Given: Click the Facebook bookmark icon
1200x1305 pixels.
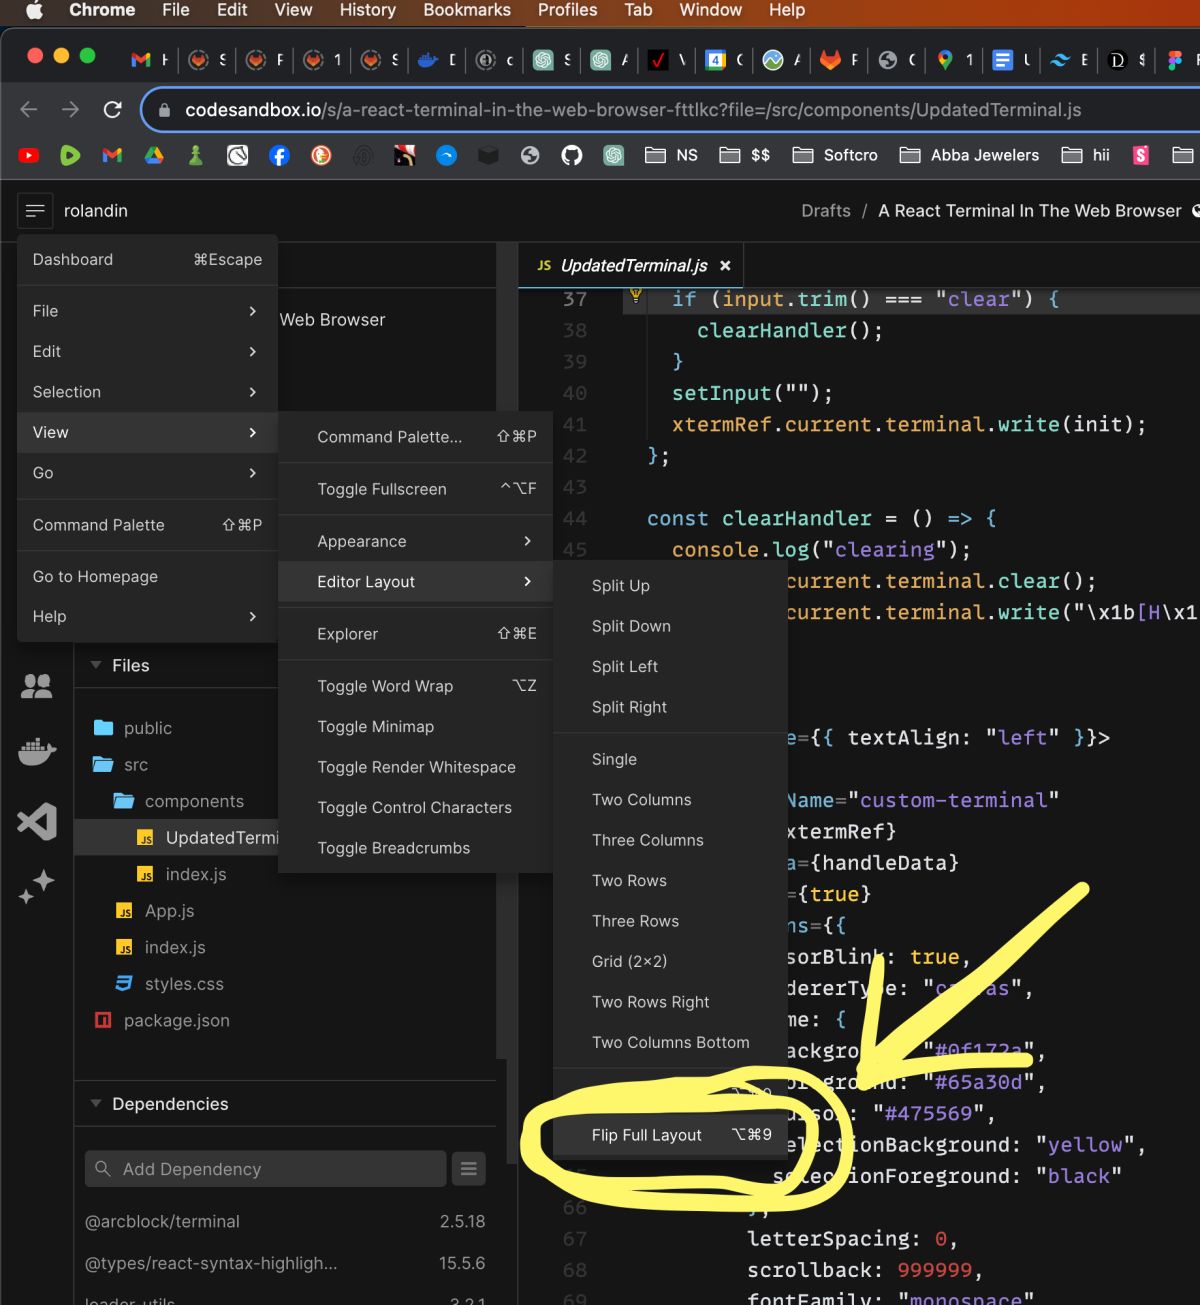Looking at the screenshot, I should pos(279,155).
